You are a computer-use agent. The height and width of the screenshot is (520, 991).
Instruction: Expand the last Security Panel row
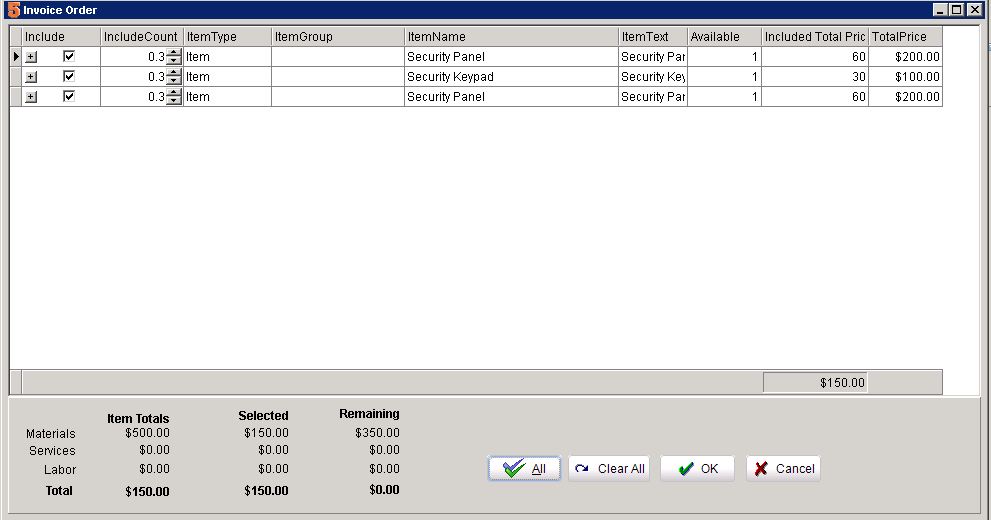(x=31, y=97)
